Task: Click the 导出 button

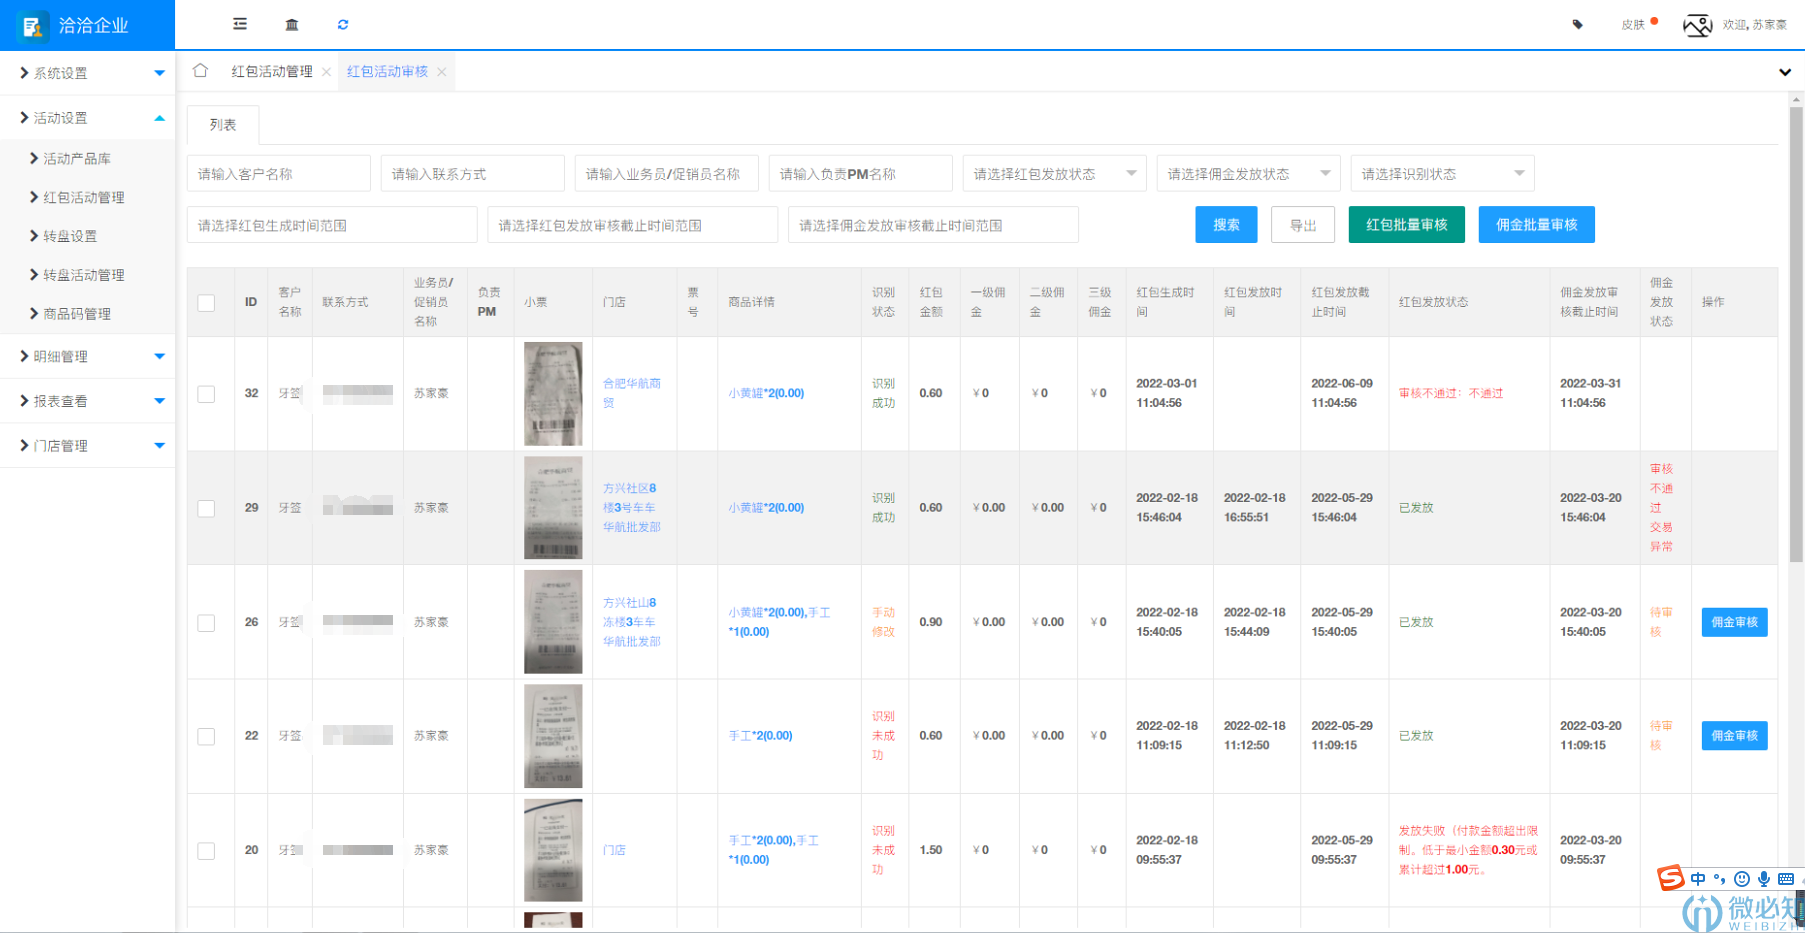Action: (x=1303, y=225)
